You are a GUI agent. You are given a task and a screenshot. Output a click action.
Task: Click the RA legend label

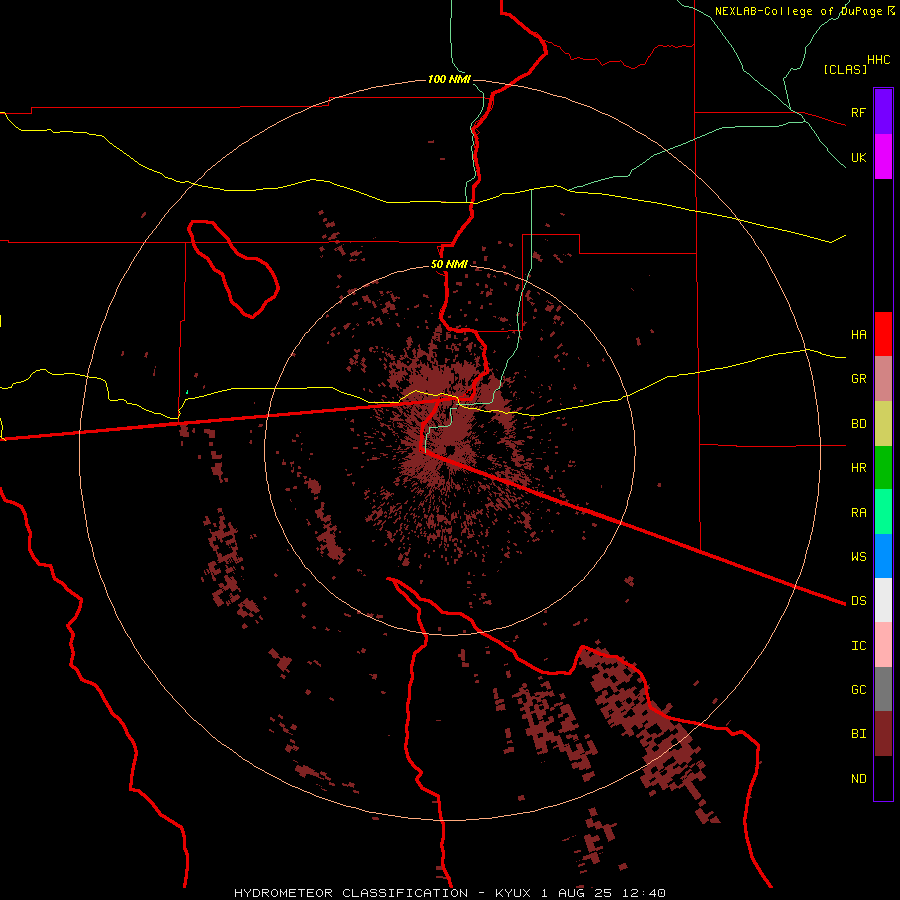click(x=858, y=513)
